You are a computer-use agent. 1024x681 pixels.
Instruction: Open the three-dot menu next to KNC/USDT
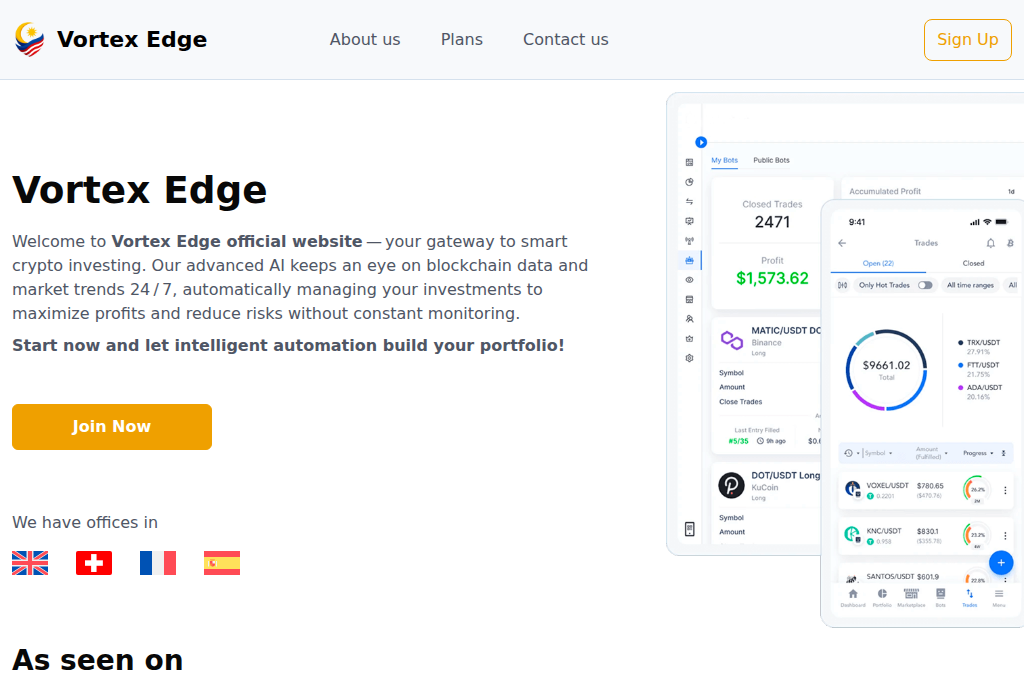click(1005, 536)
